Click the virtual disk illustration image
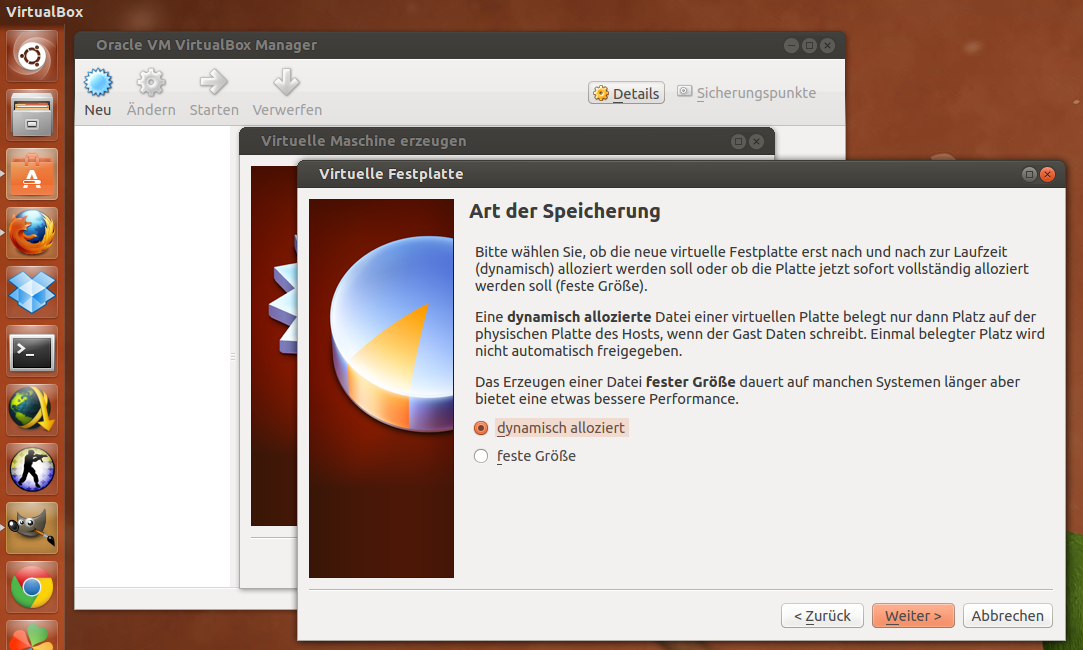 point(381,388)
